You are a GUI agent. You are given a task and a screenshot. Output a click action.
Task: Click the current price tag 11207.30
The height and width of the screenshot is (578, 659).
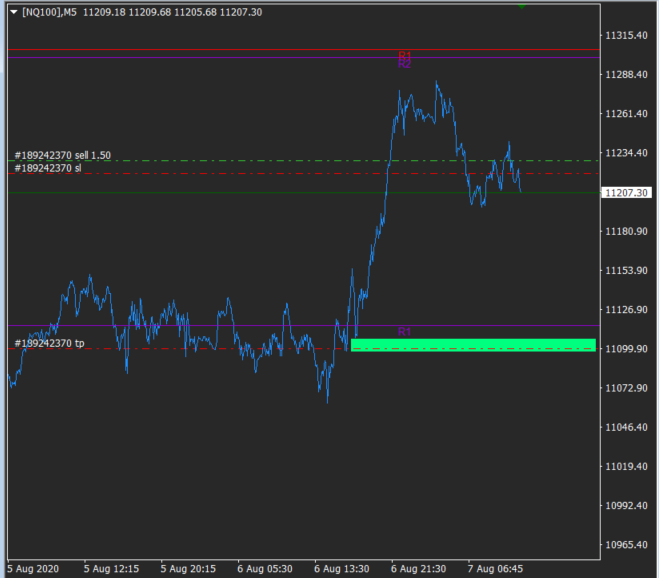[x=626, y=193]
